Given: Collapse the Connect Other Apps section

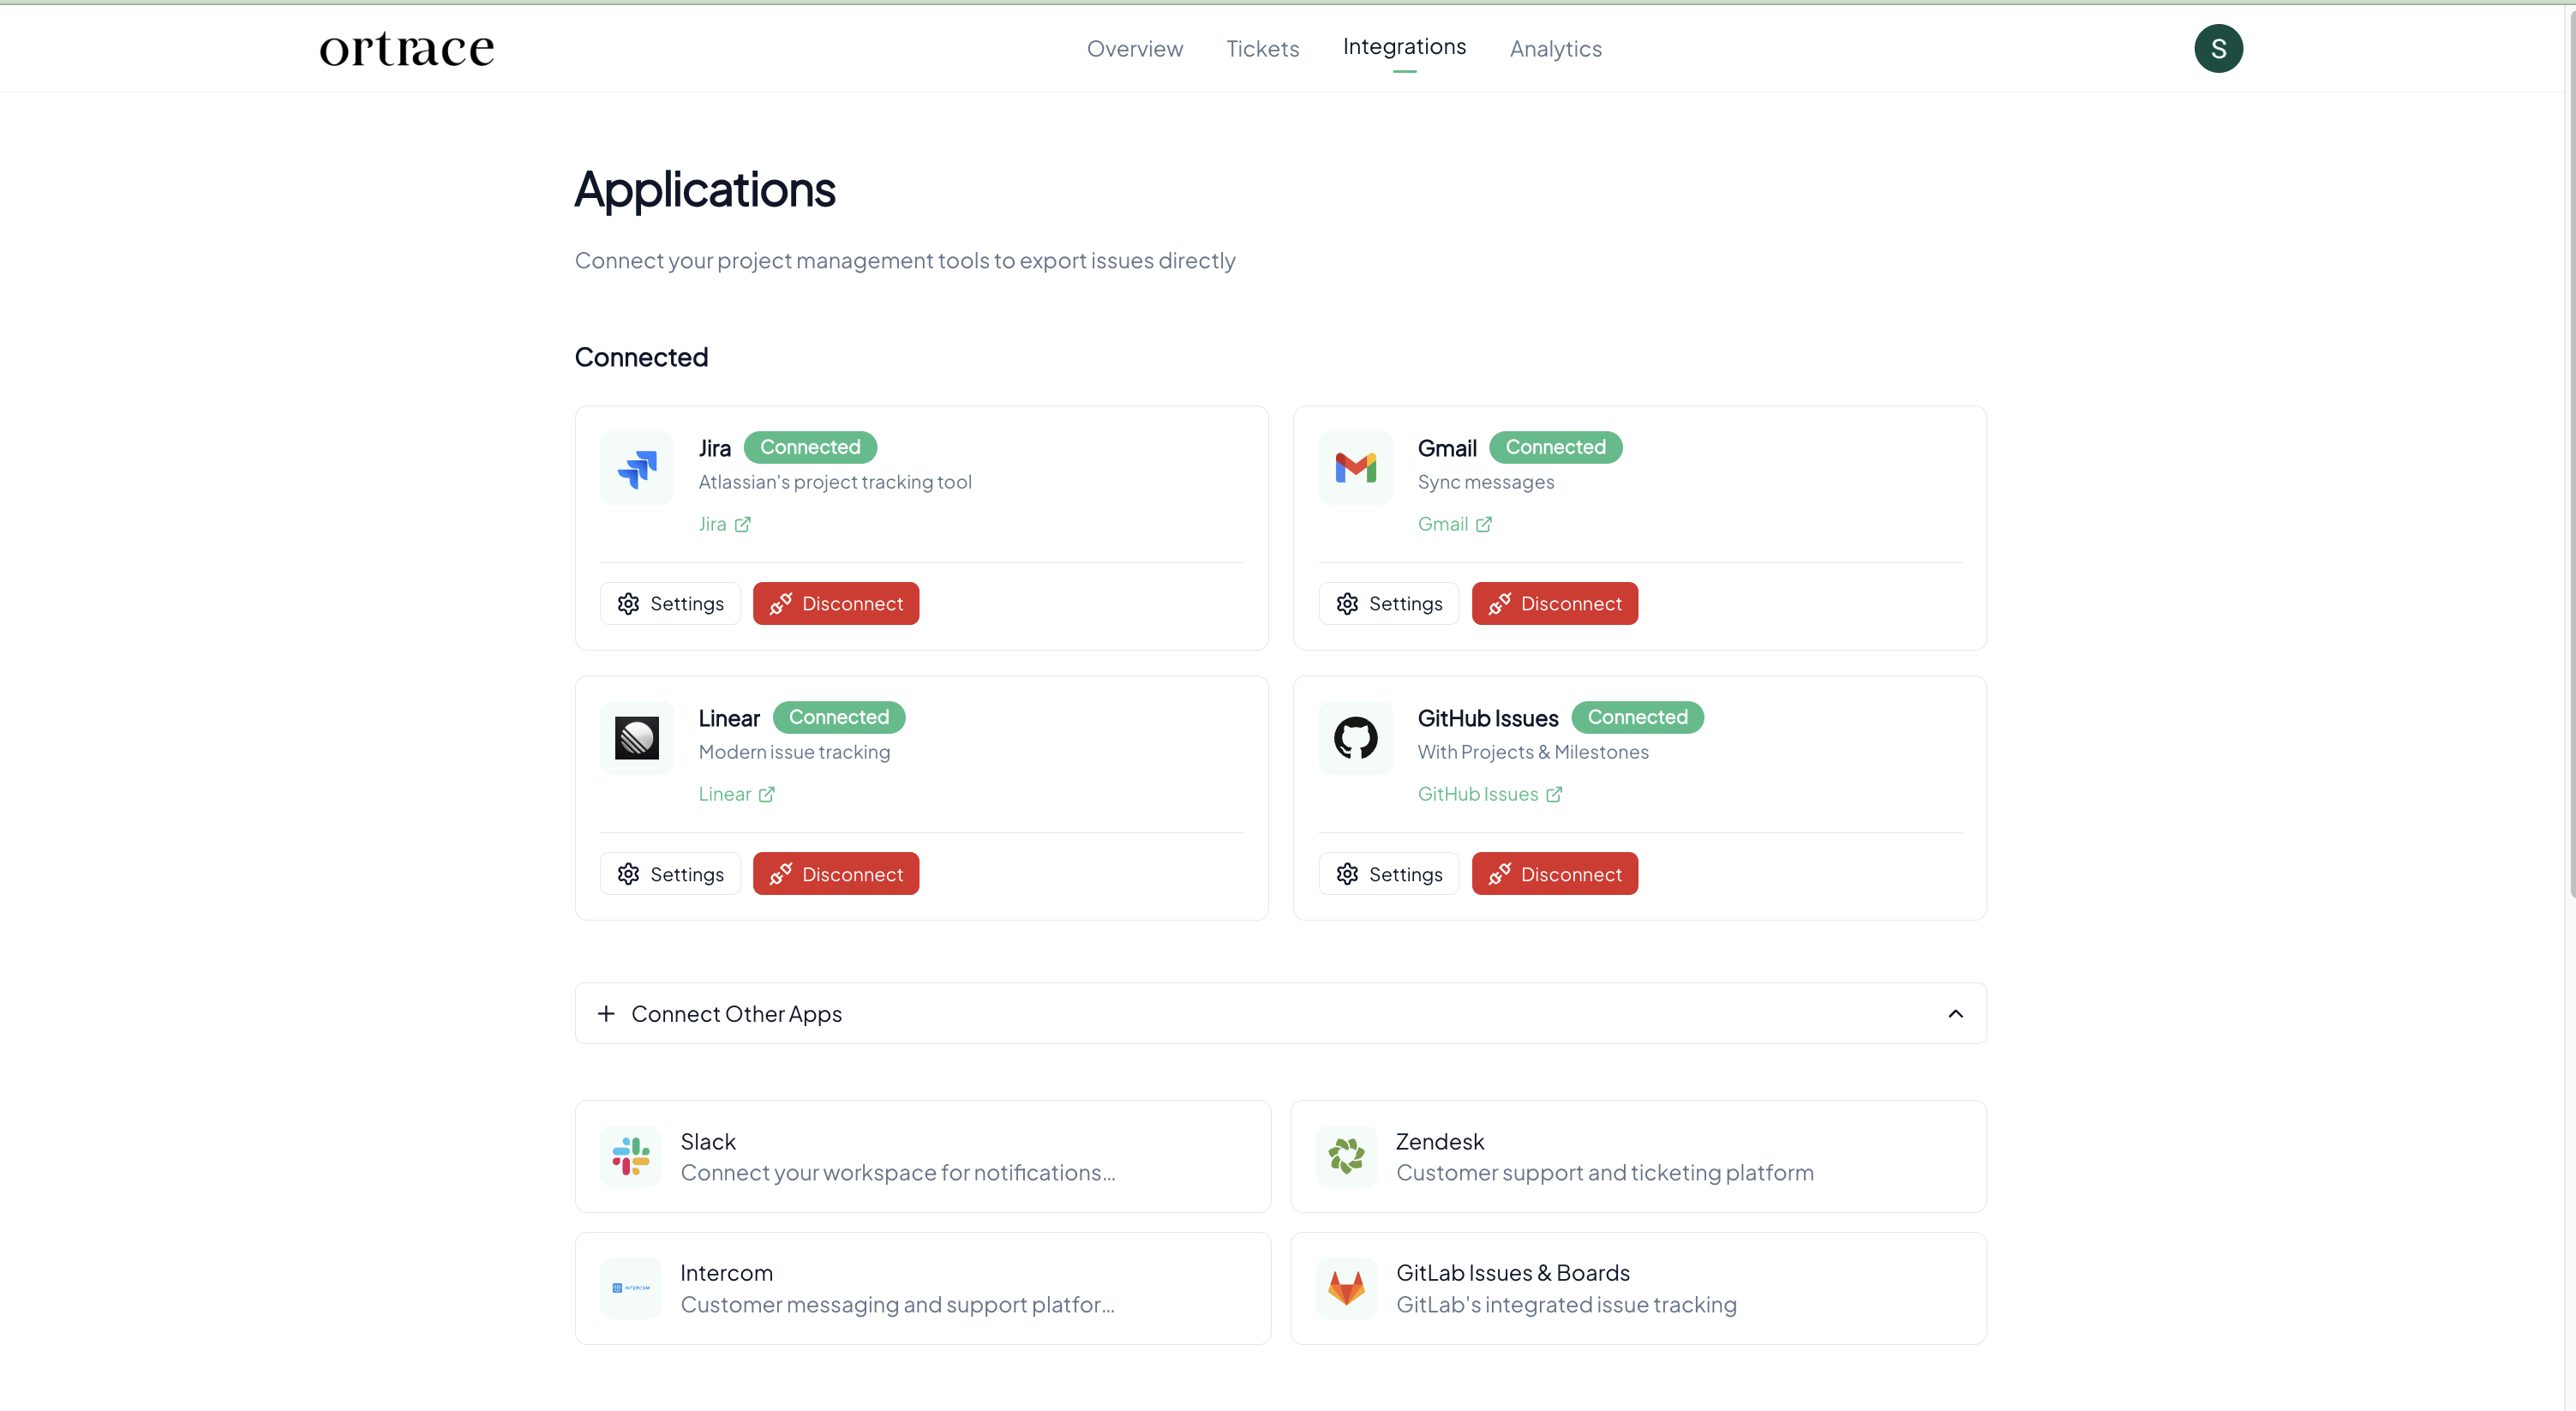Looking at the screenshot, I should click(1955, 1014).
